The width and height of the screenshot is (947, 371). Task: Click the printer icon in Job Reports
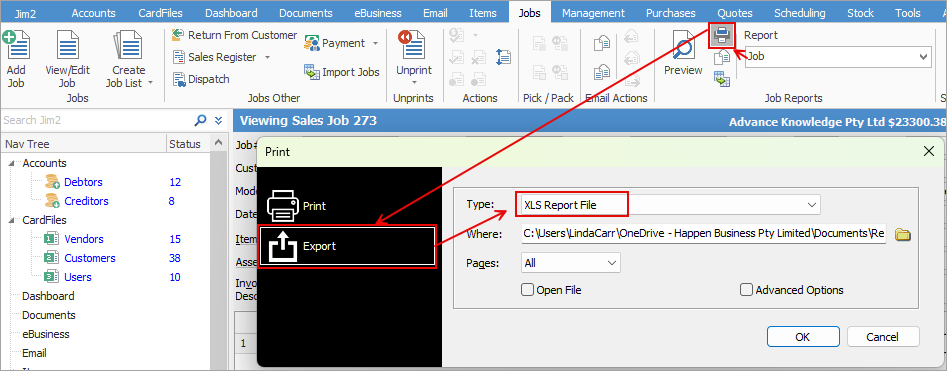coord(722,36)
